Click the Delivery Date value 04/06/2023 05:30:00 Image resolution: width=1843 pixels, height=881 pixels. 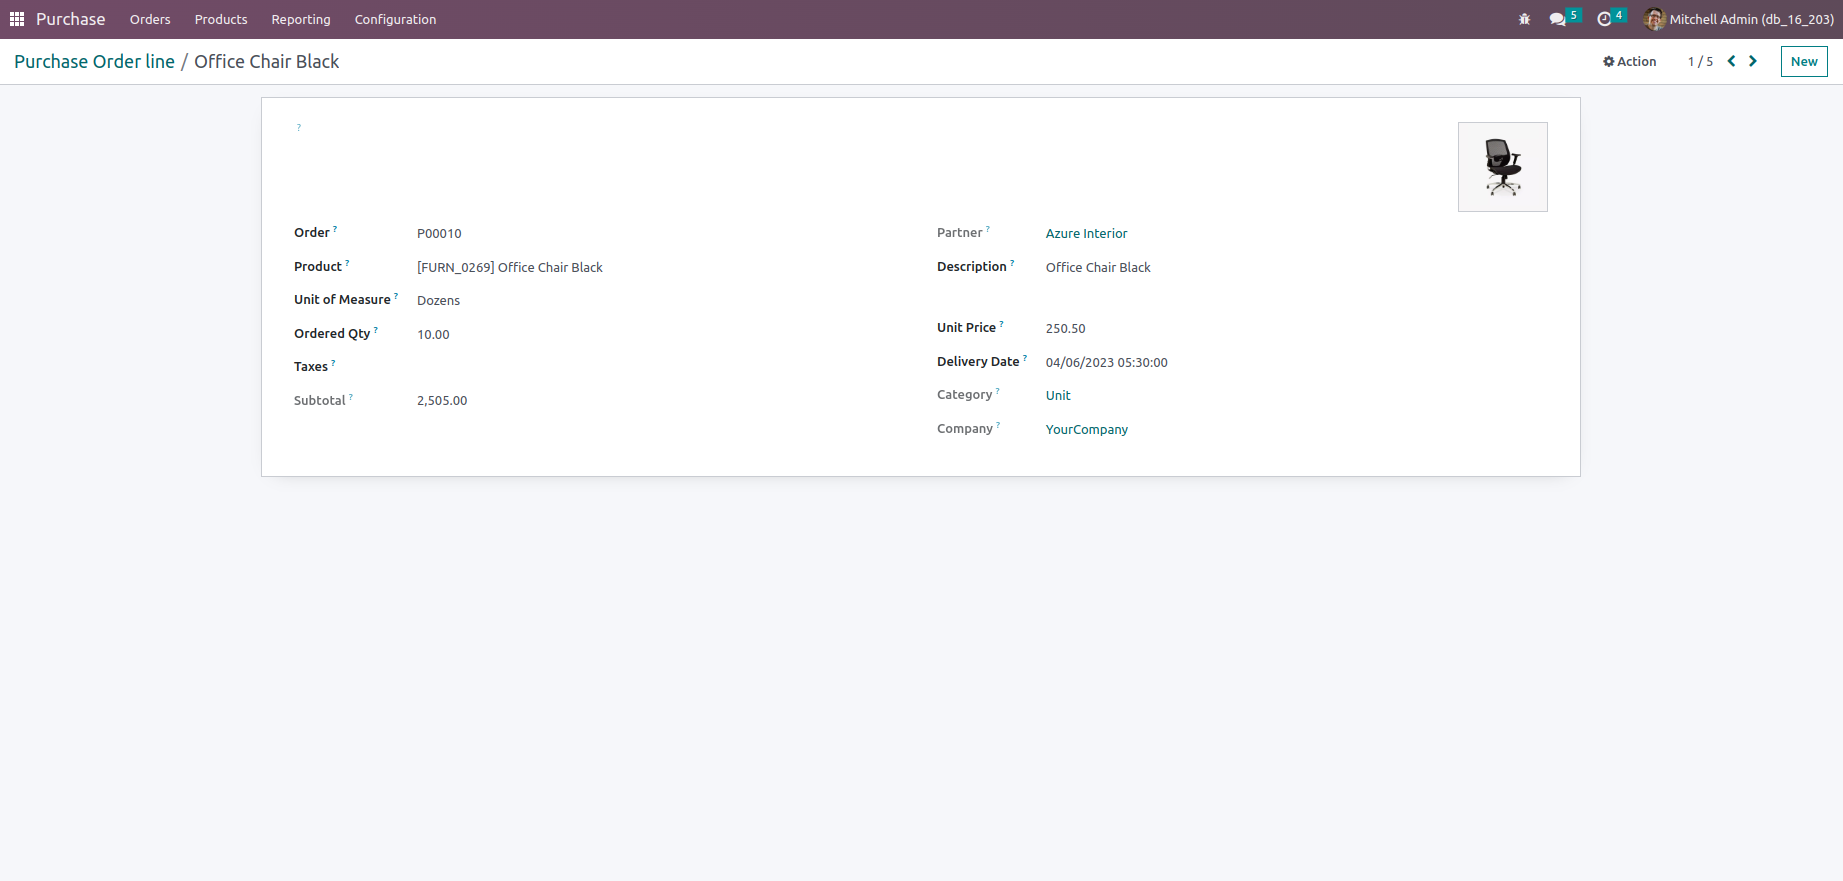click(1106, 362)
